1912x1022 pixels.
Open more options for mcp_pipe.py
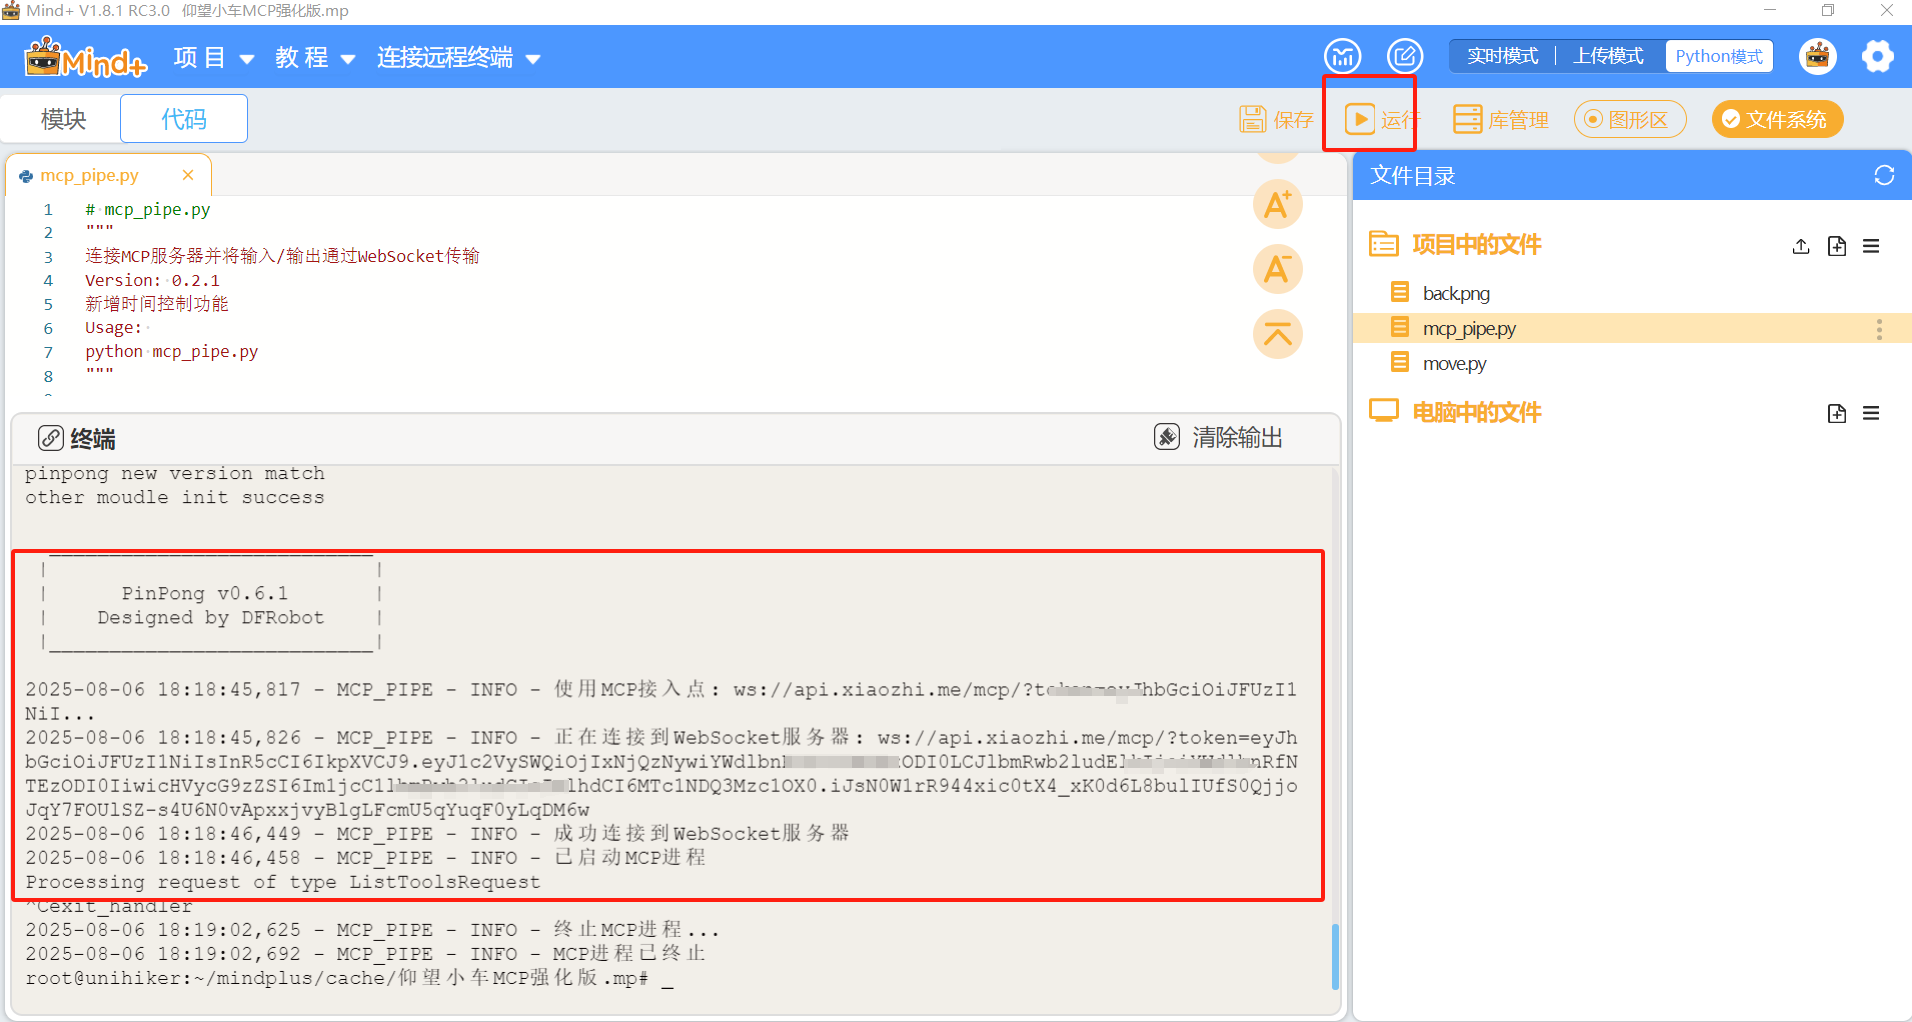(1879, 329)
